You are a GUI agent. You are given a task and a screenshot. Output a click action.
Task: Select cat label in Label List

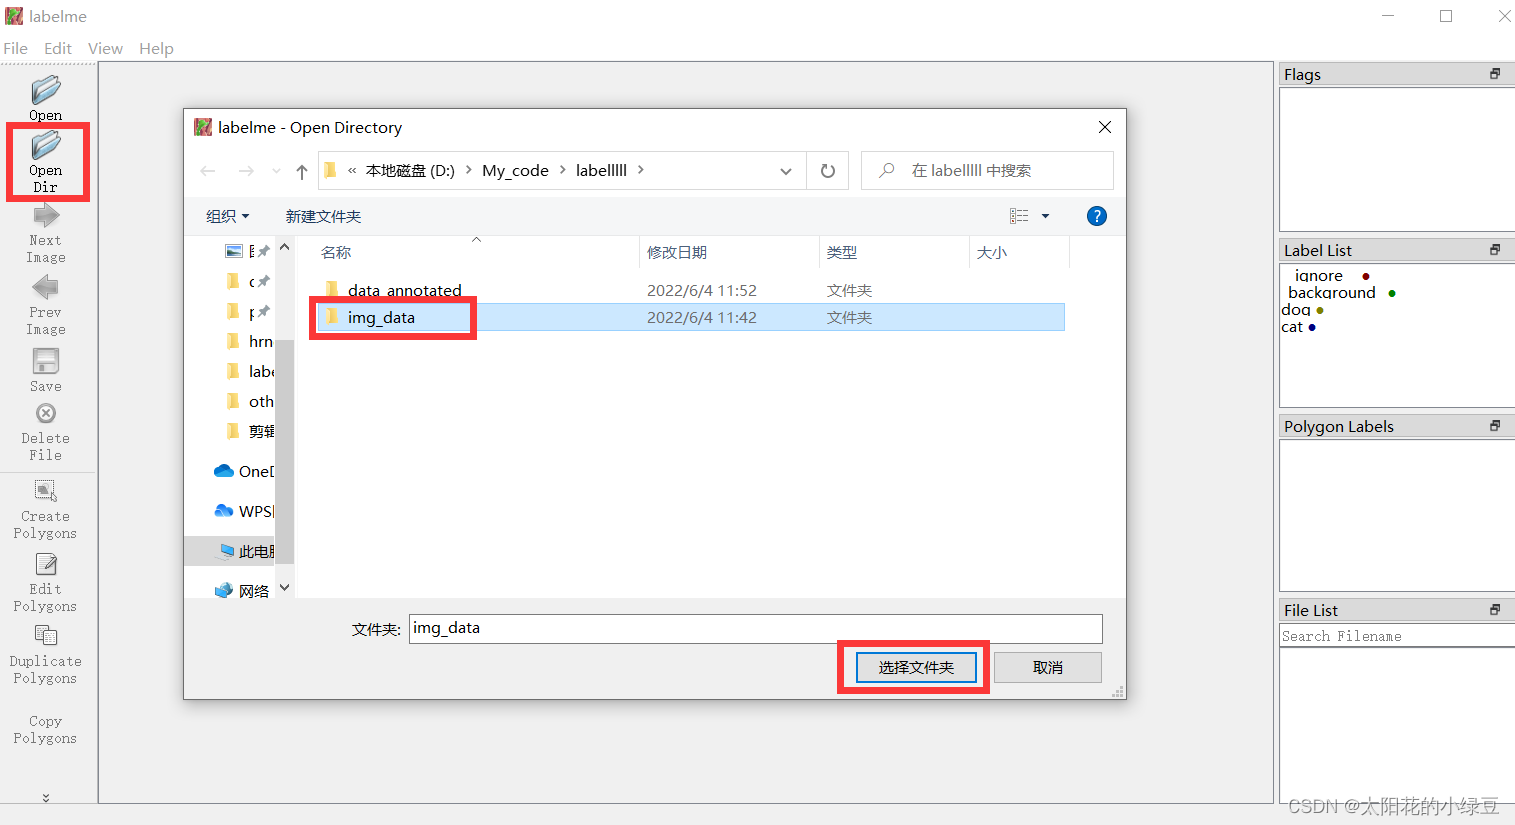point(1298,326)
